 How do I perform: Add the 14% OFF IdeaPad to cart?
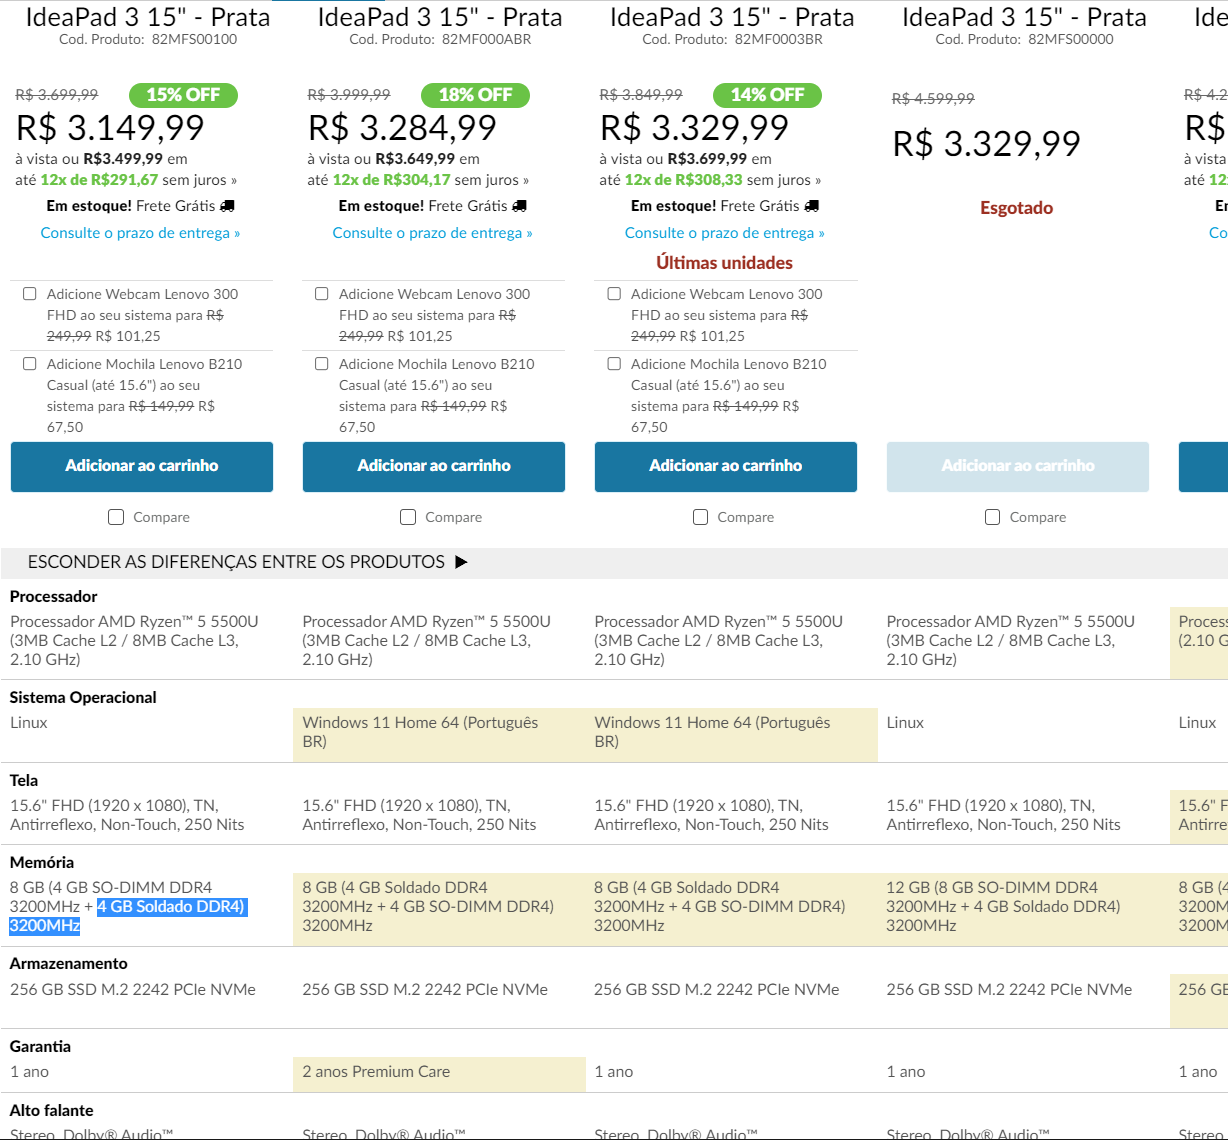(x=726, y=467)
